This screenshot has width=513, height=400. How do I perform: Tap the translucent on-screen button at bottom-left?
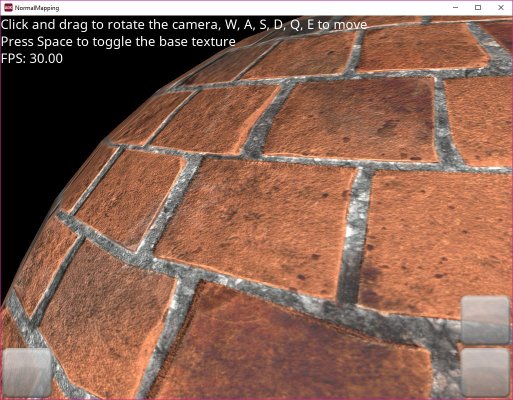(27, 373)
